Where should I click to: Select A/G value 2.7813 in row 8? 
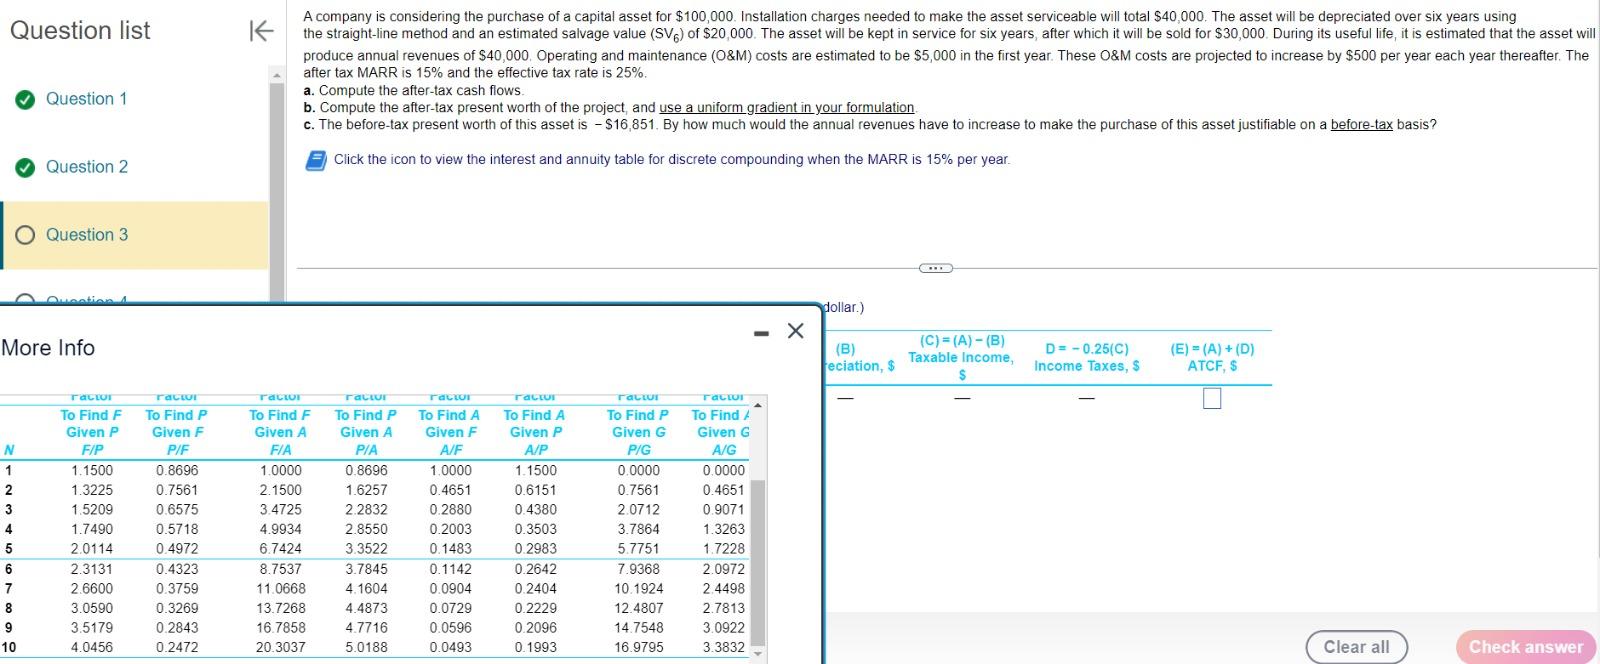(724, 608)
